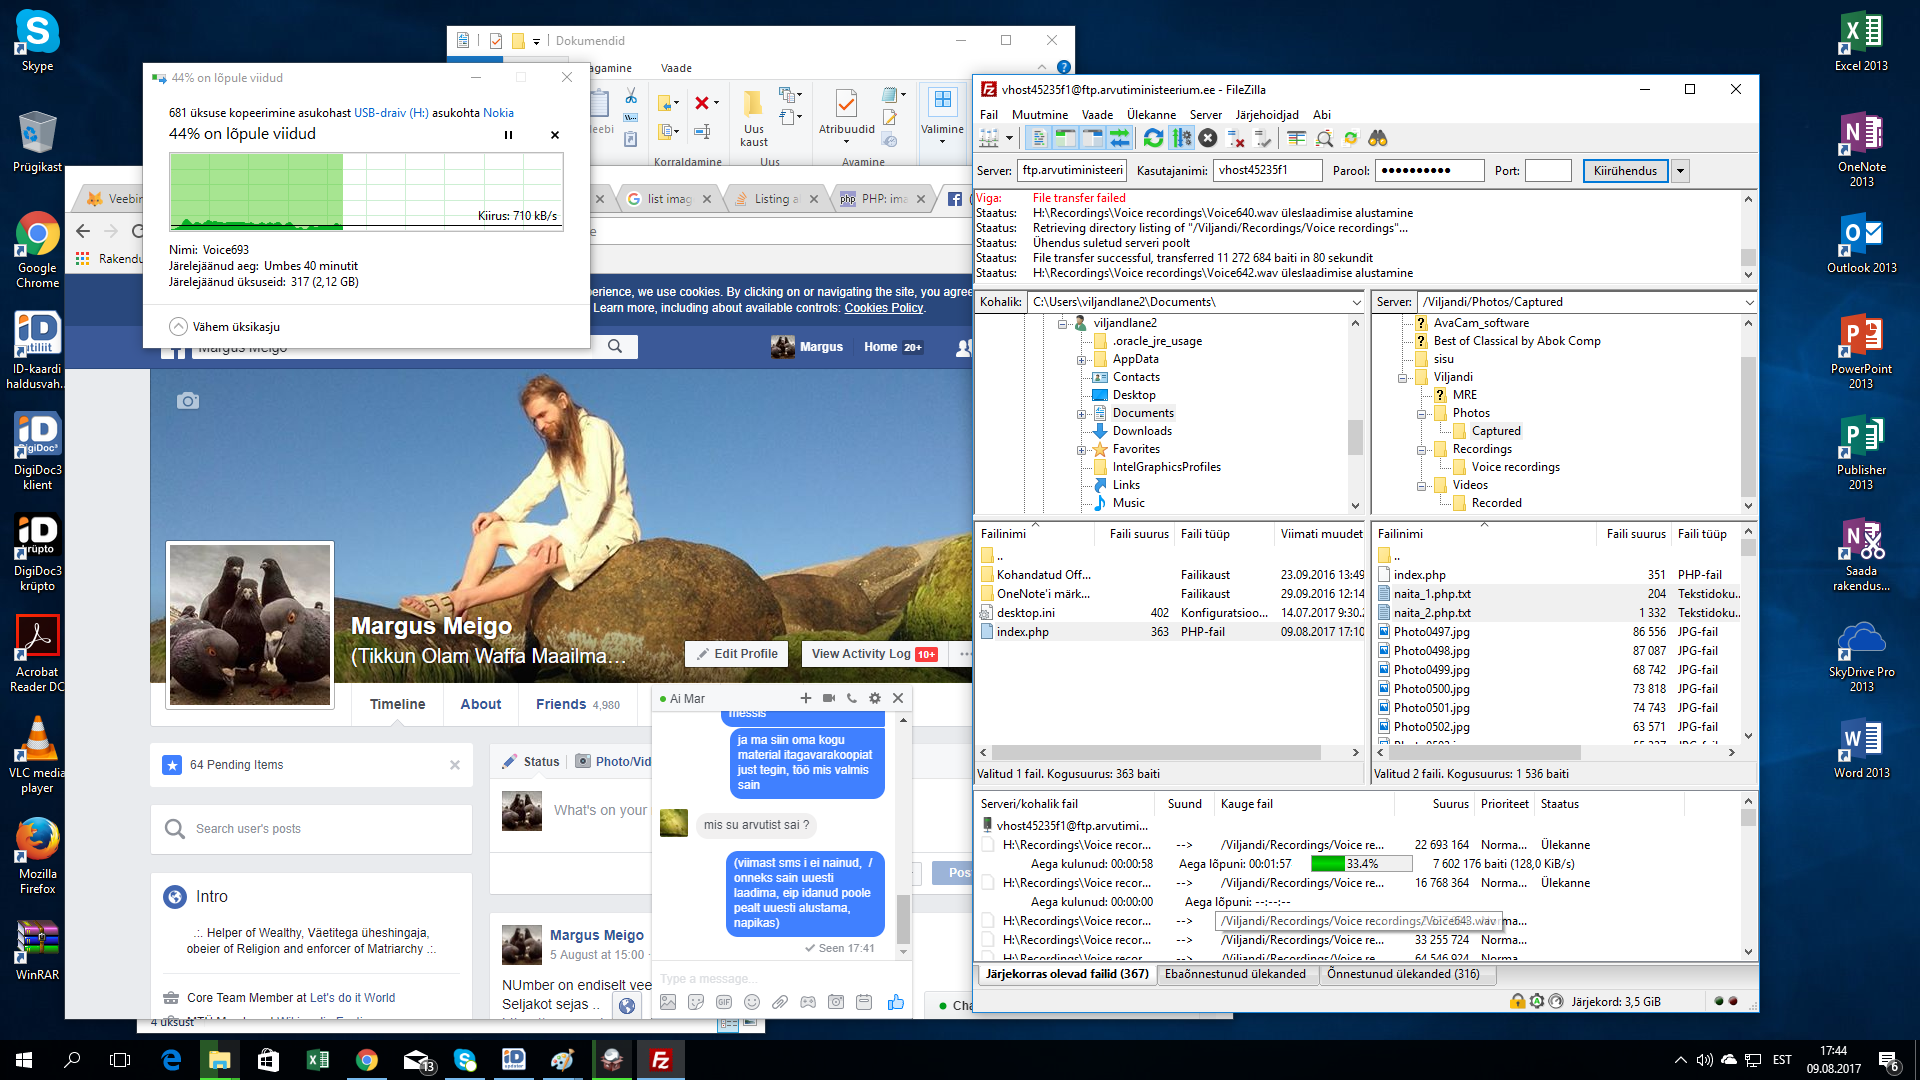The width and height of the screenshot is (1920, 1080).
Task: Expand the Documents folder in local tree
Action: click(x=1081, y=414)
